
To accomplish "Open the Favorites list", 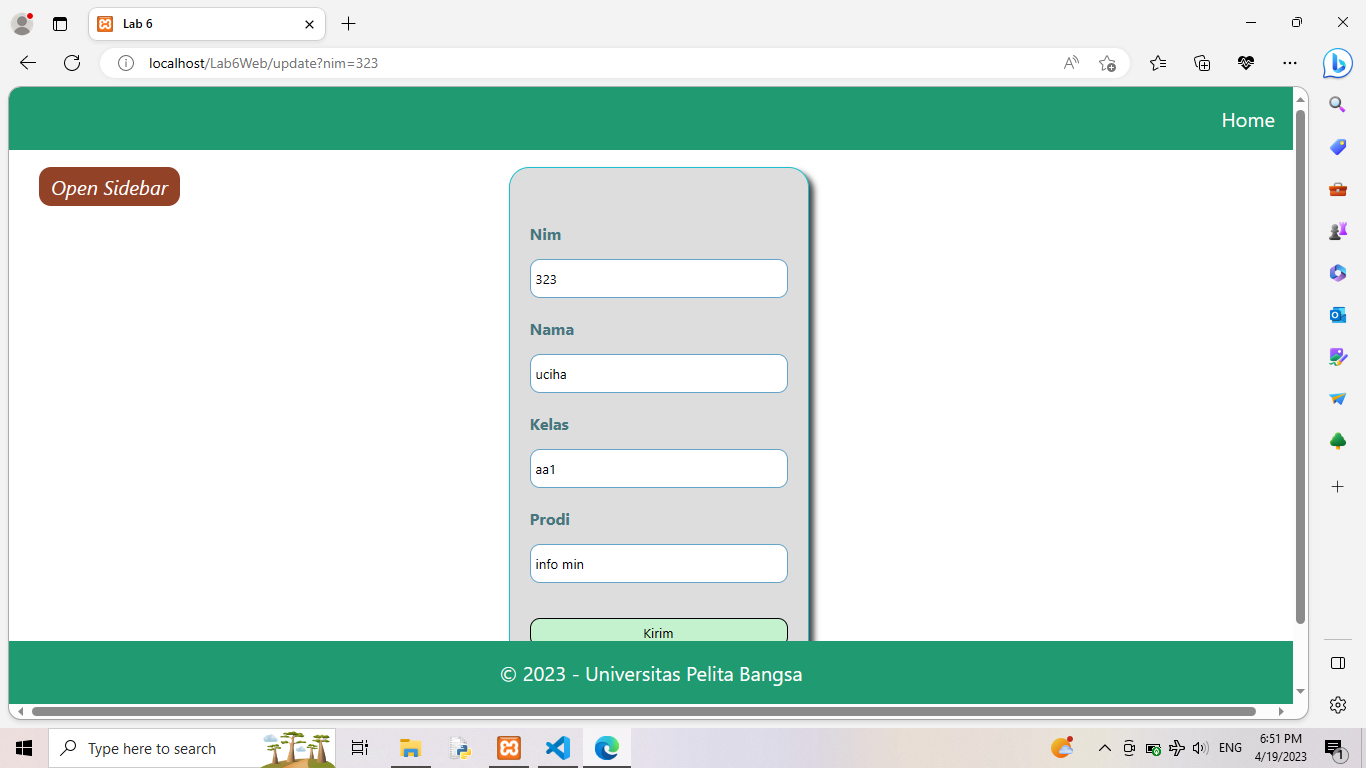I will point(1157,62).
